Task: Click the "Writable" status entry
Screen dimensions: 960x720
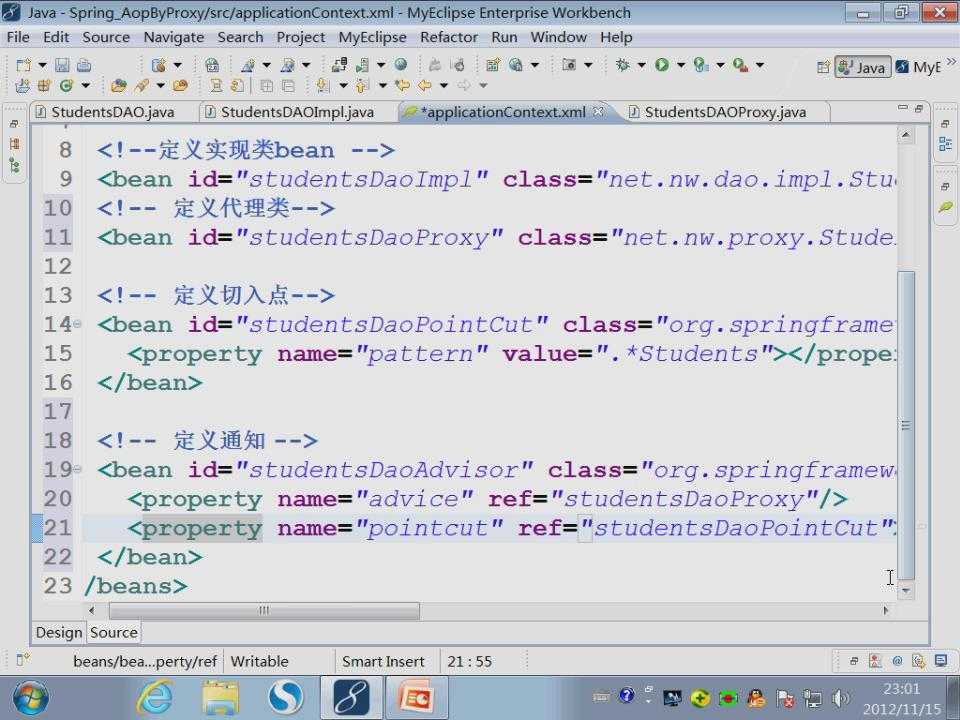Action: click(260, 662)
